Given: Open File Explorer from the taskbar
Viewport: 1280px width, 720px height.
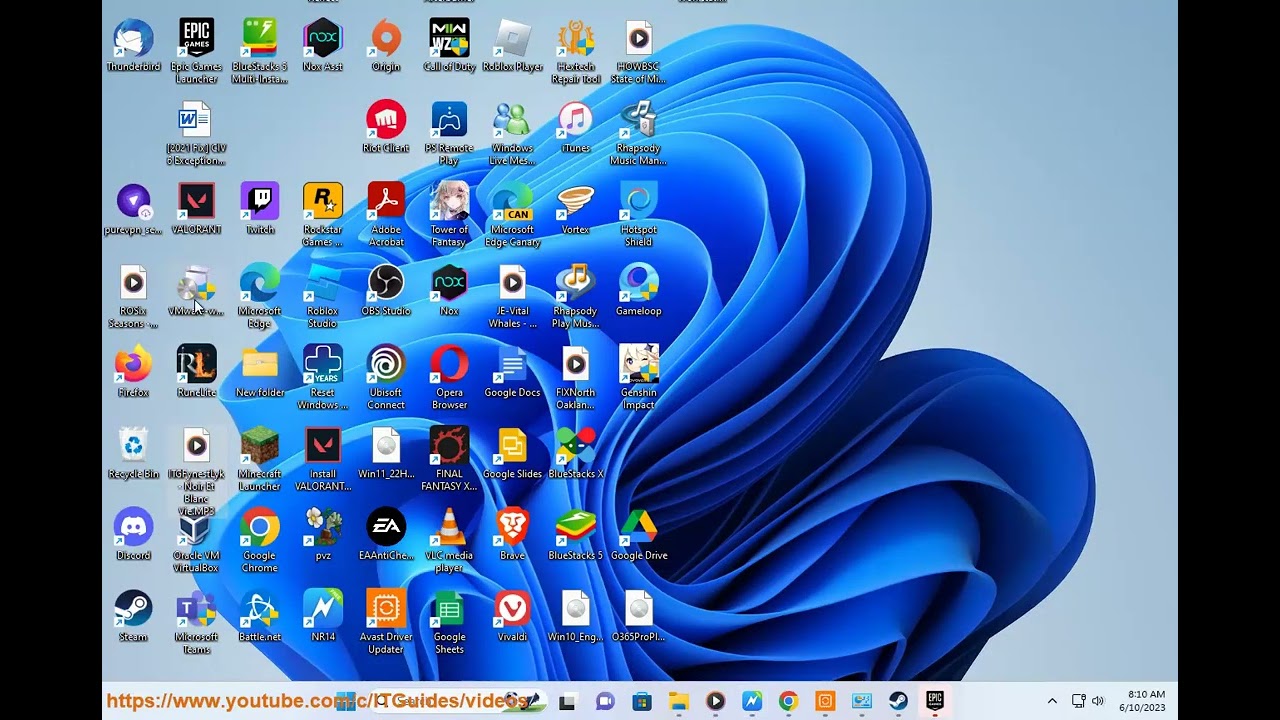Looking at the screenshot, I should 678,701.
